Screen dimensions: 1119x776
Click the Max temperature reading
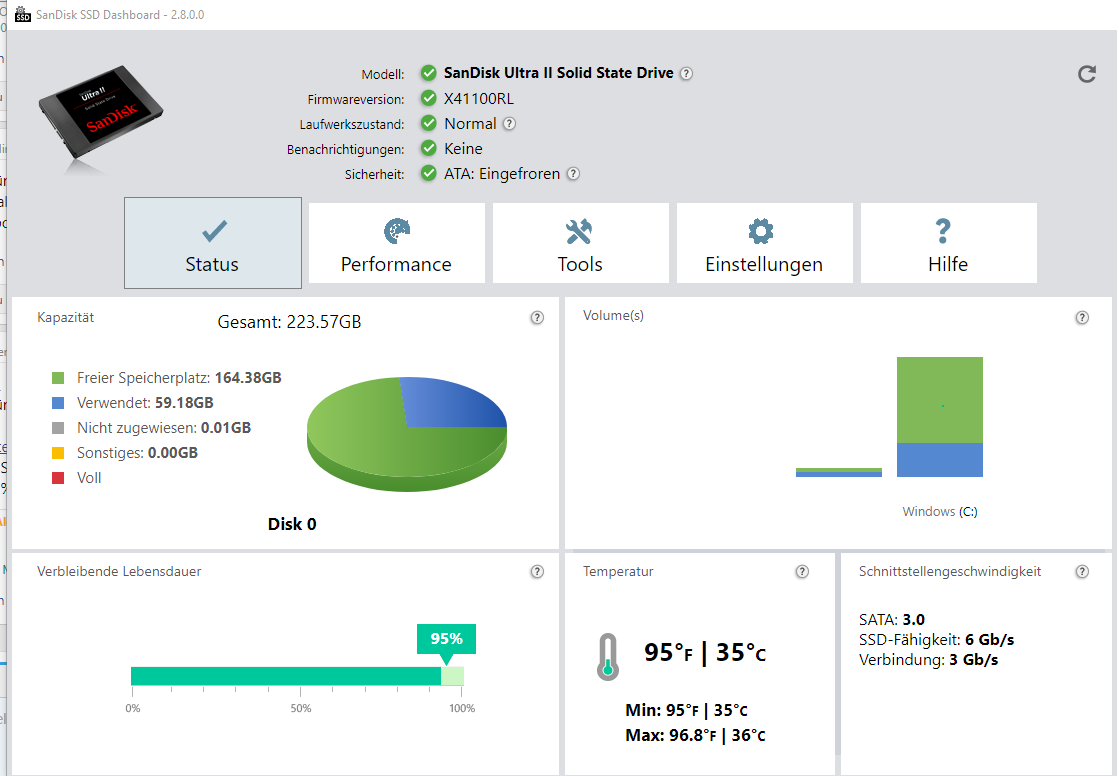point(695,735)
